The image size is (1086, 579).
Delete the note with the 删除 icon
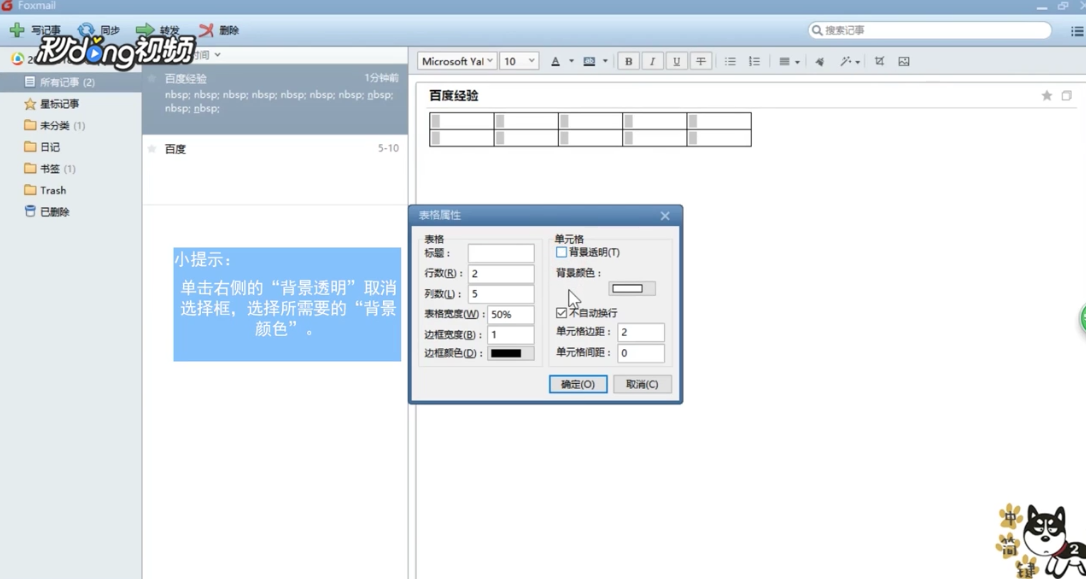point(222,30)
